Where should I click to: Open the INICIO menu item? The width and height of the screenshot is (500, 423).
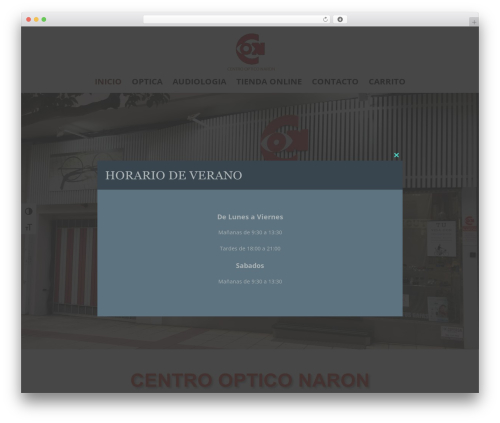108,81
